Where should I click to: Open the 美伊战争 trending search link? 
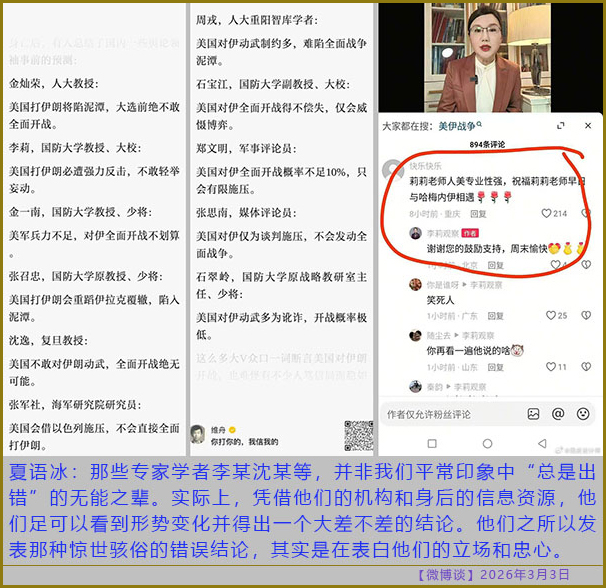click(x=460, y=126)
